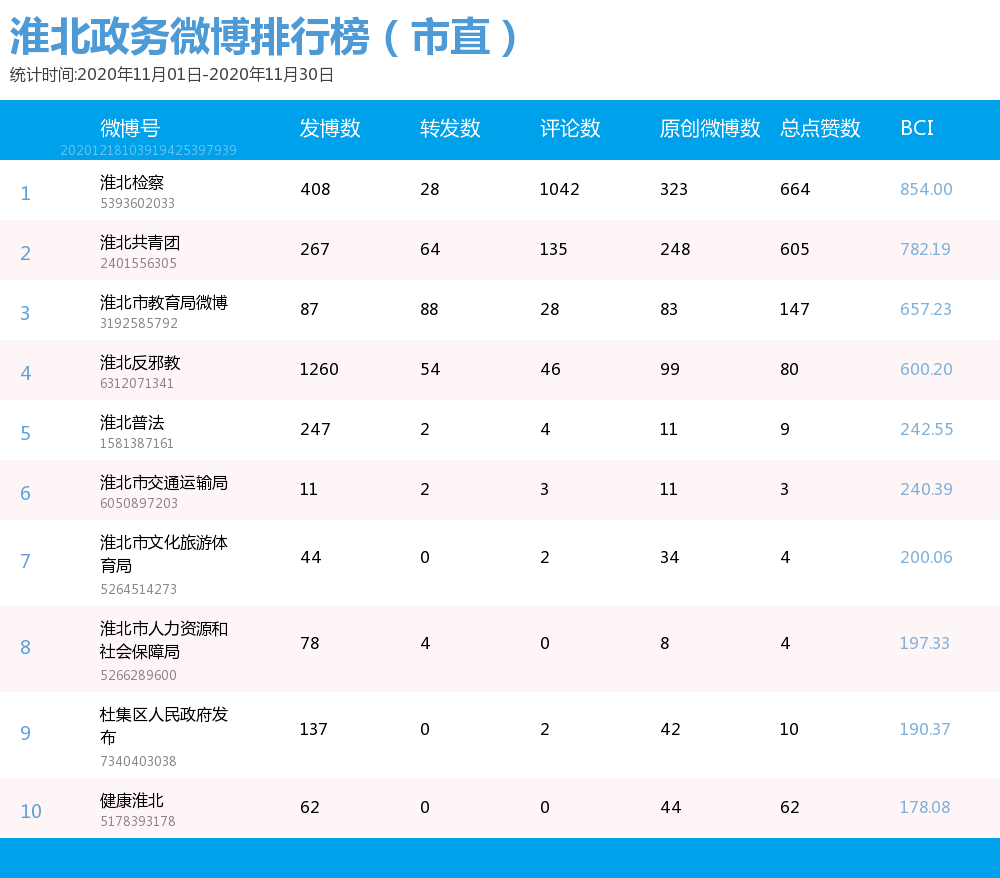Click the statistics date range text
Screen dimensions: 1000x878
coord(168,72)
